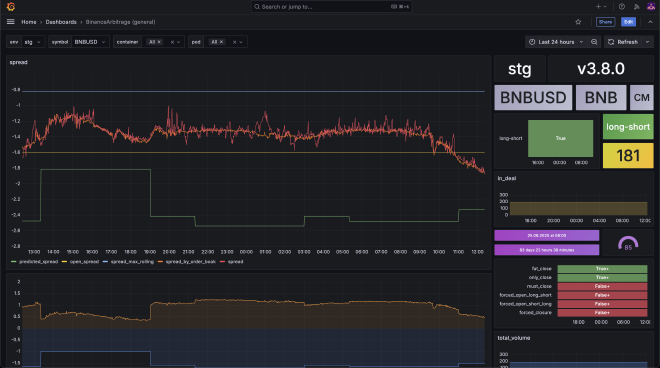Click the green True state timeline bar
660x368 pixels.
click(x=560, y=139)
